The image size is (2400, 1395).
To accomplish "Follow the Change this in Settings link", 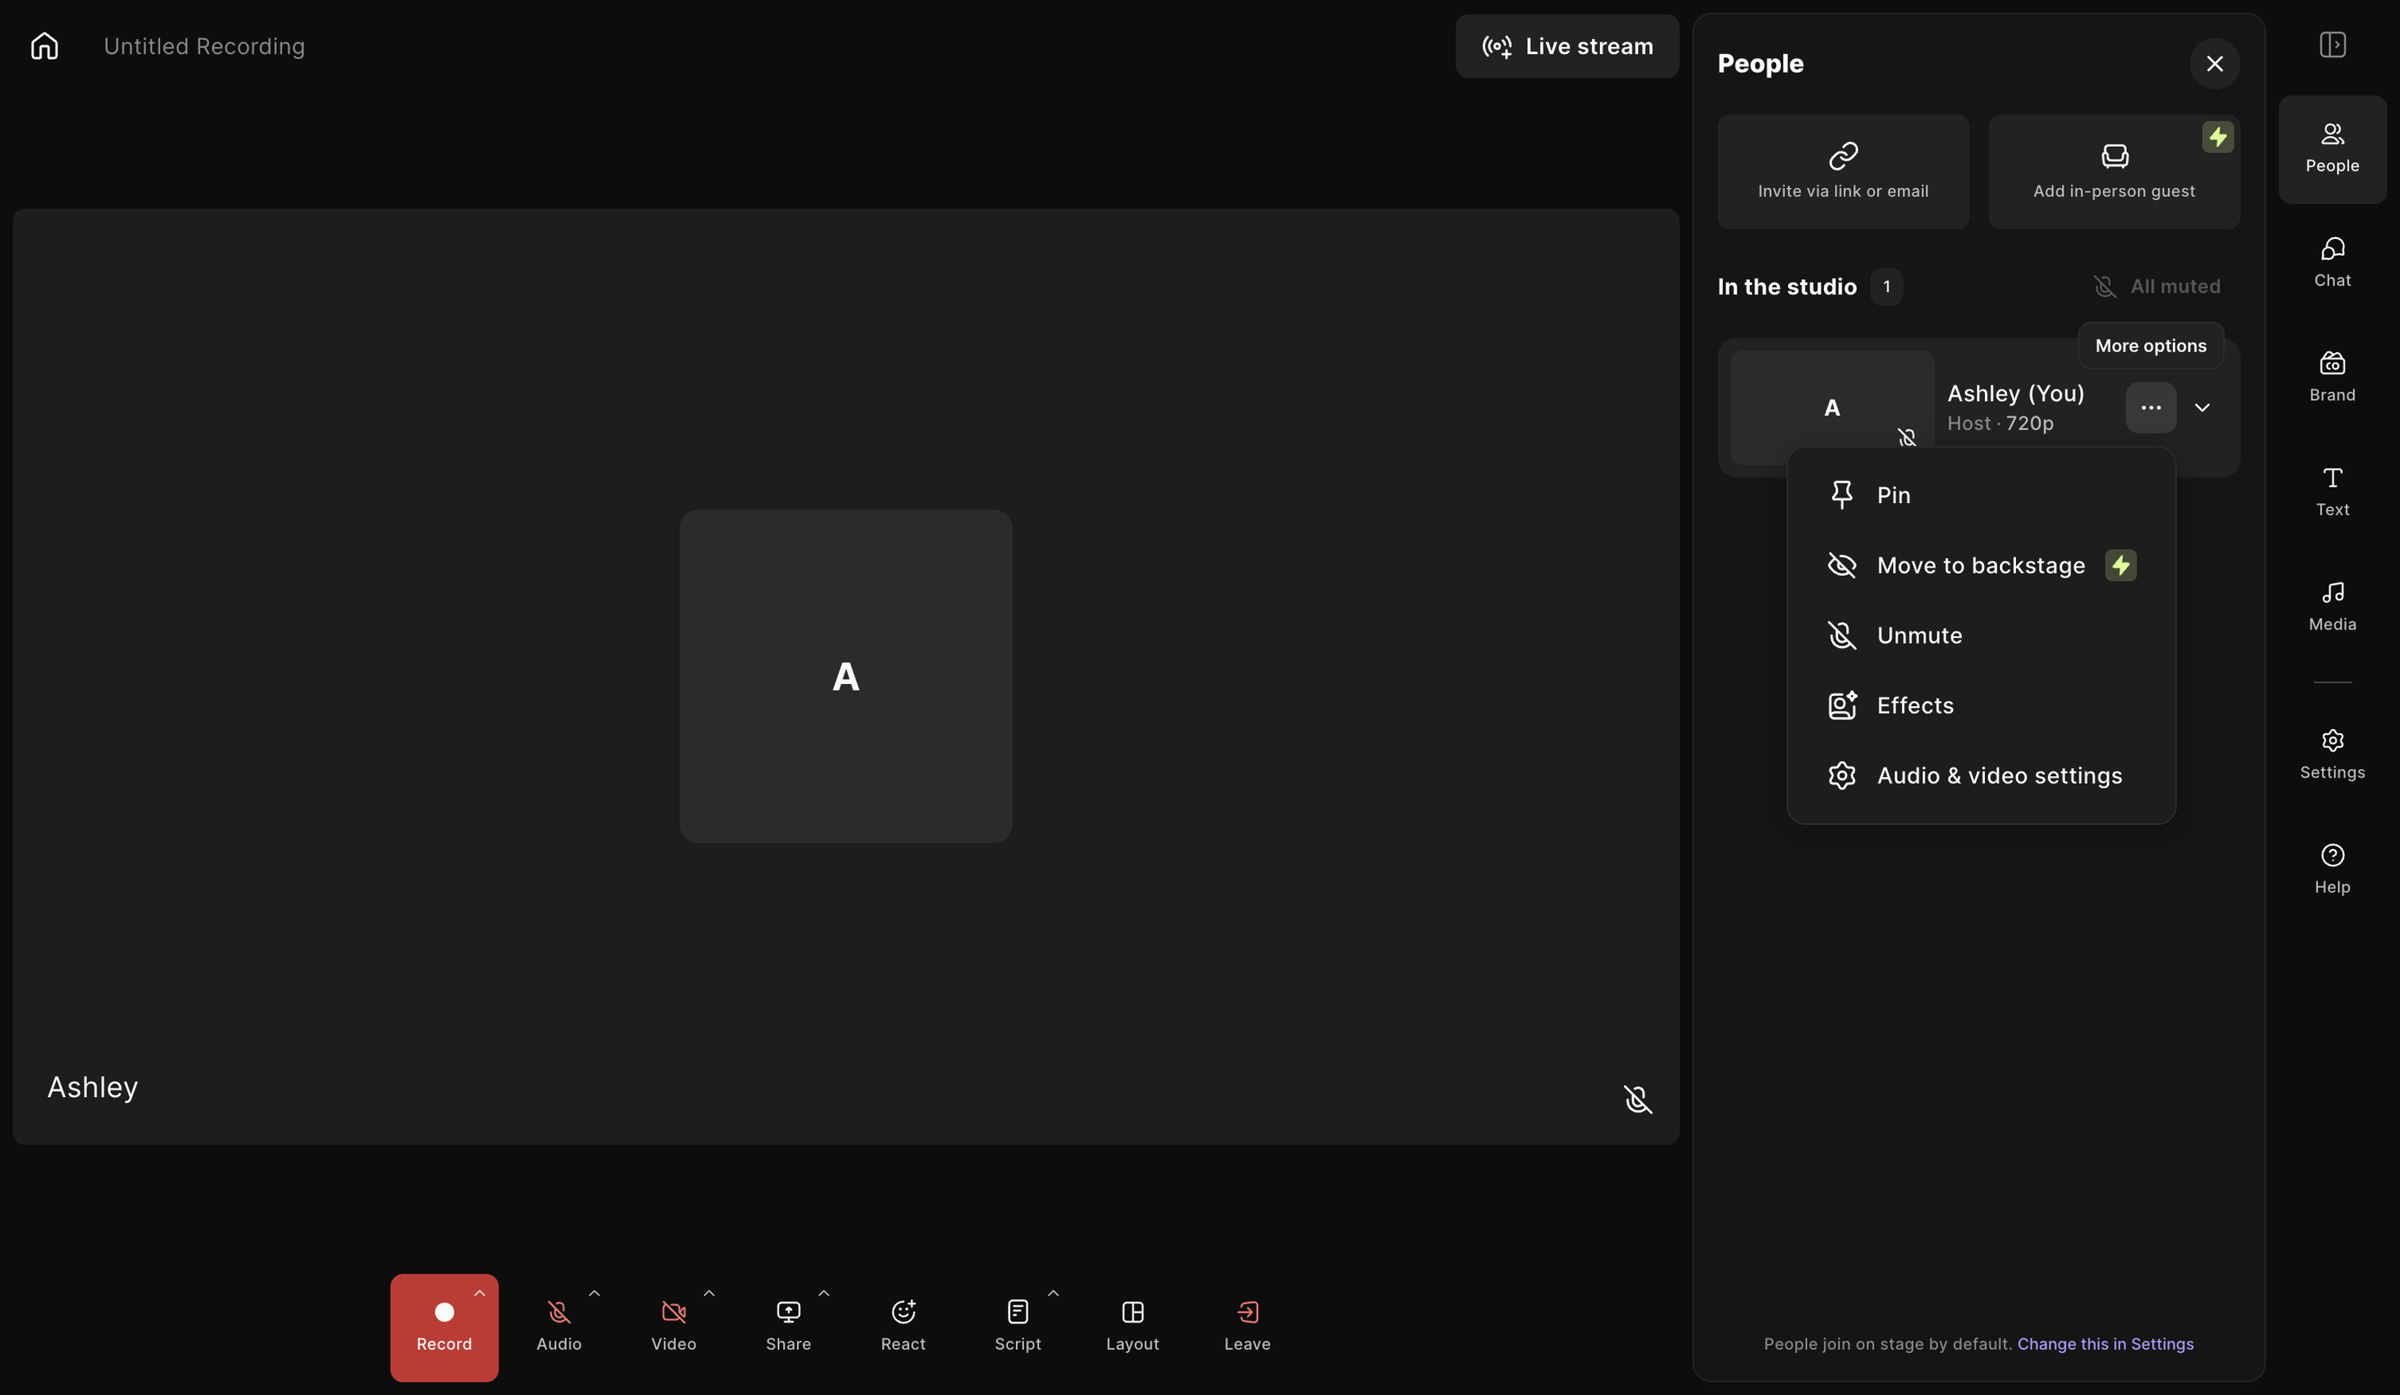I will coord(2105,1344).
